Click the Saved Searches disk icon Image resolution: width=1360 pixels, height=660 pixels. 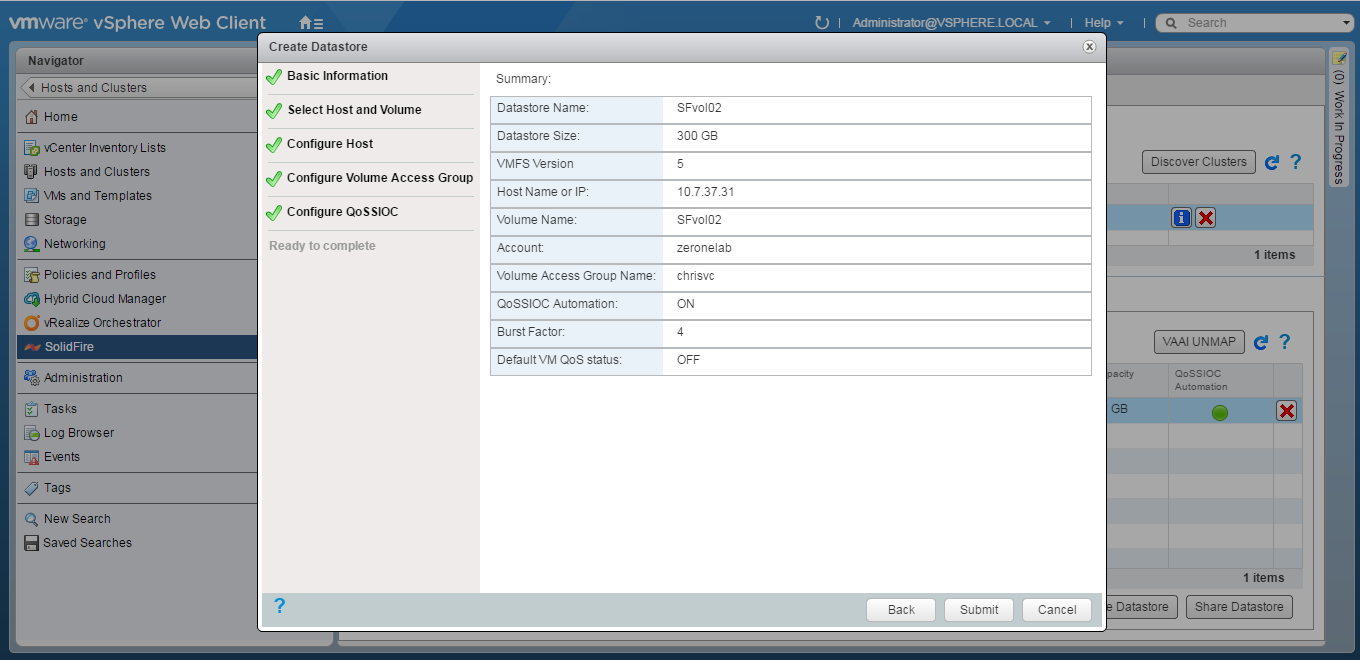click(32, 543)
